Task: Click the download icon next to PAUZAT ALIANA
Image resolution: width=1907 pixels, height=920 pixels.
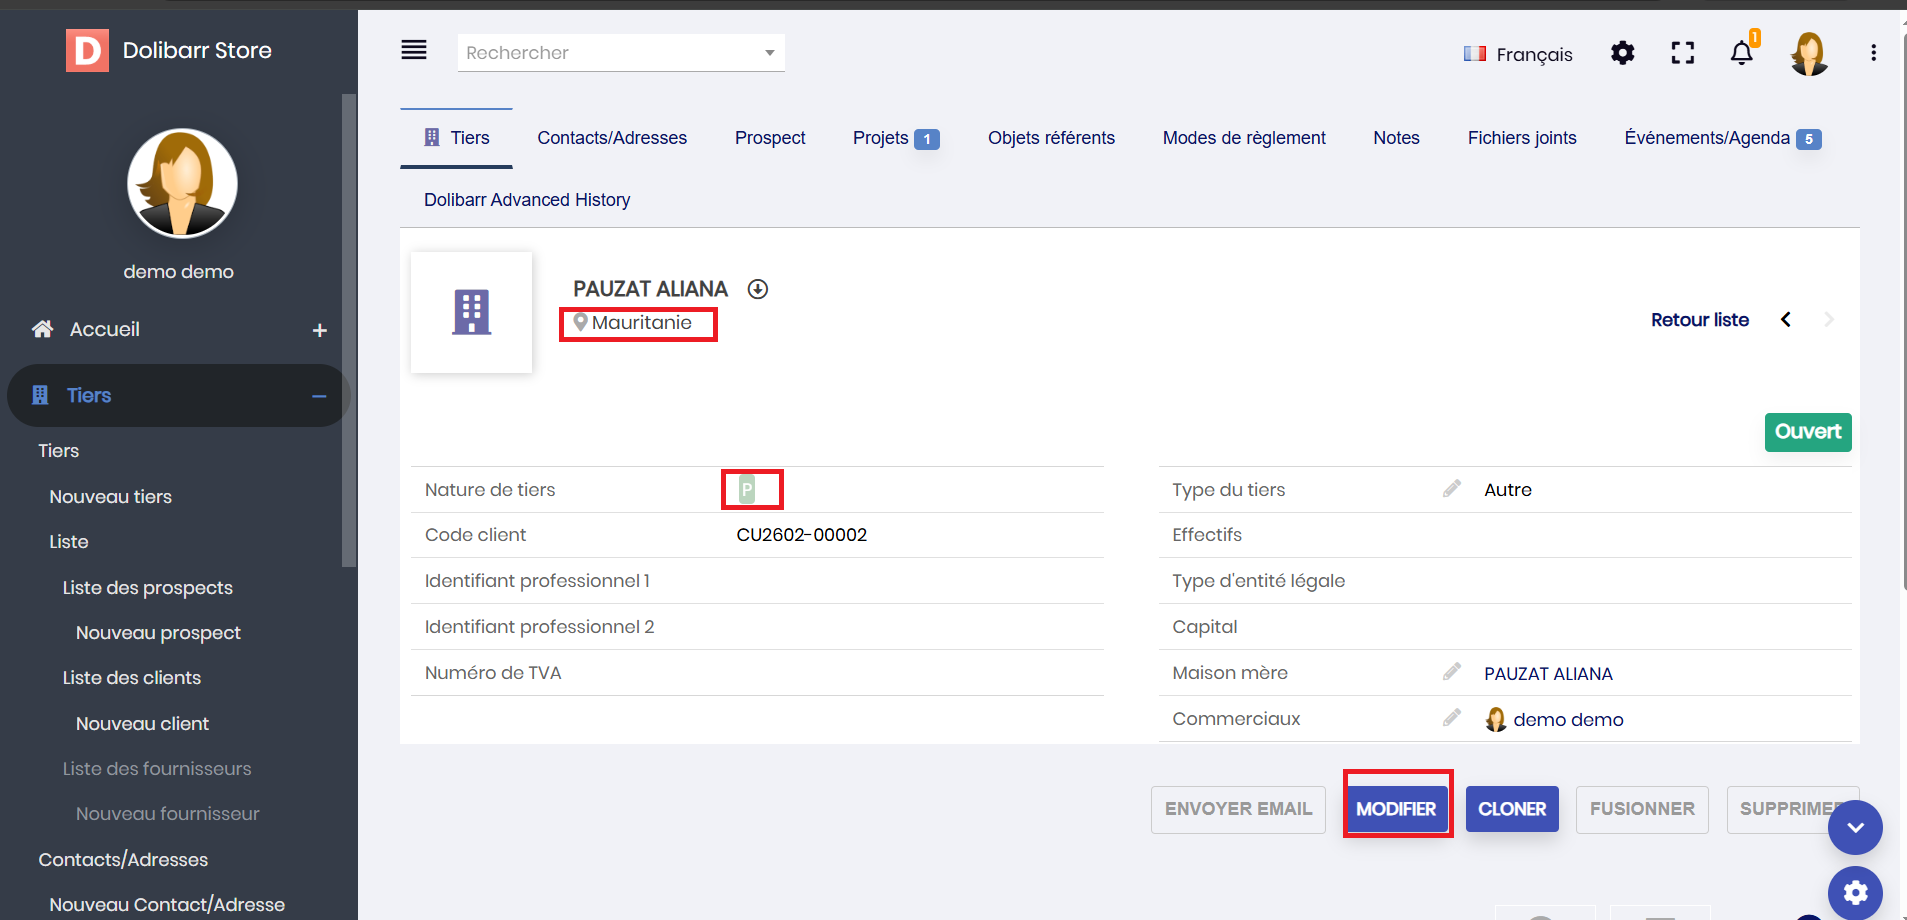Action: [x=758, y=289]
